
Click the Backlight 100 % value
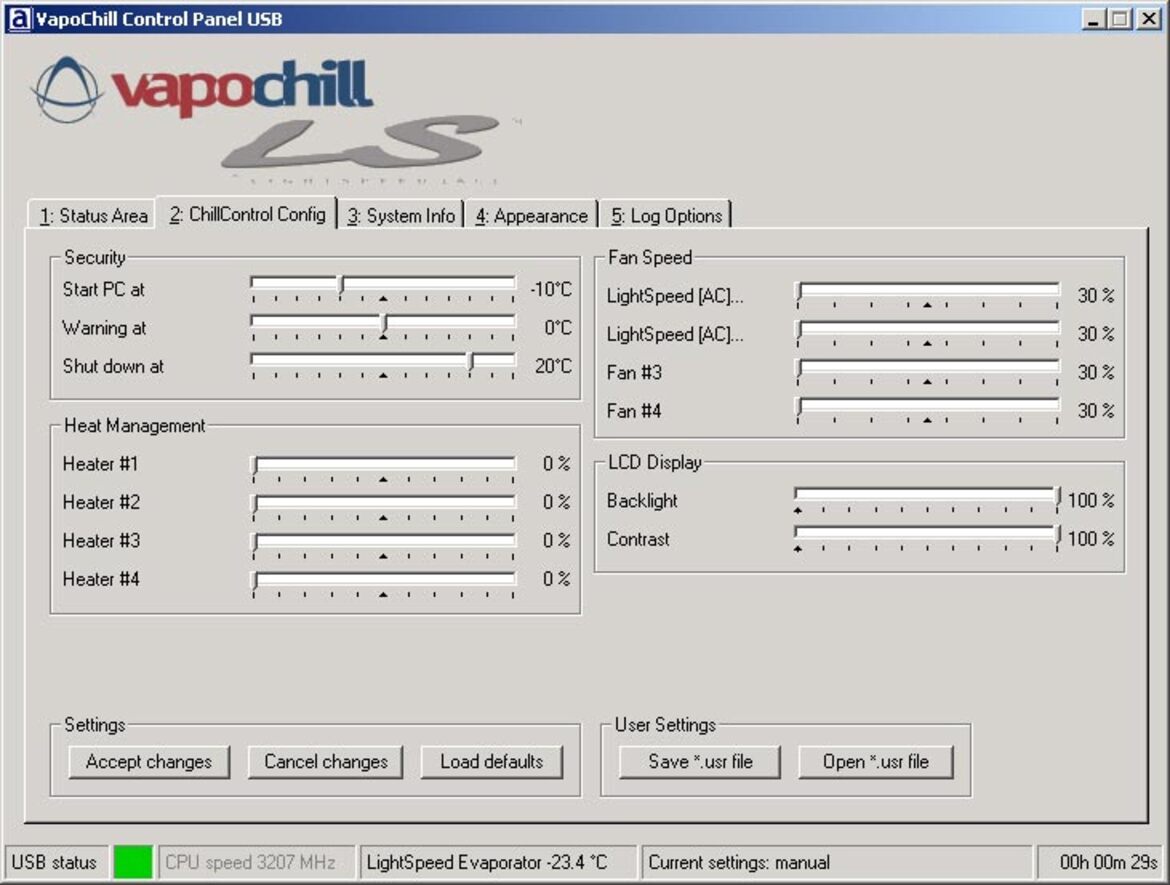pos(1090,500)
